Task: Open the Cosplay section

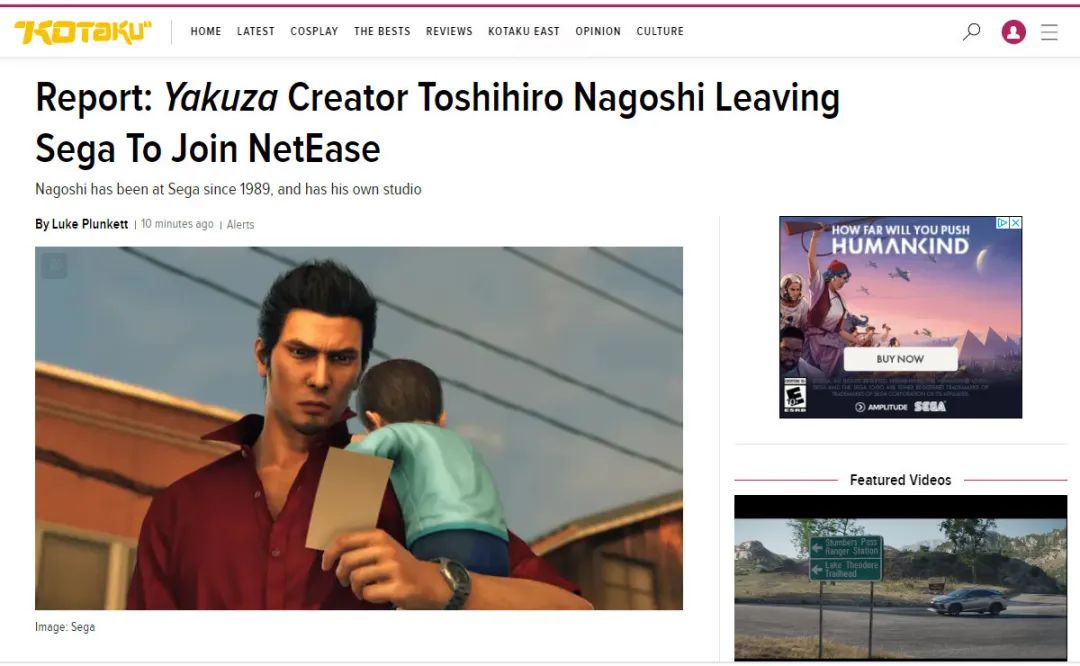Action: pos(314,31)
